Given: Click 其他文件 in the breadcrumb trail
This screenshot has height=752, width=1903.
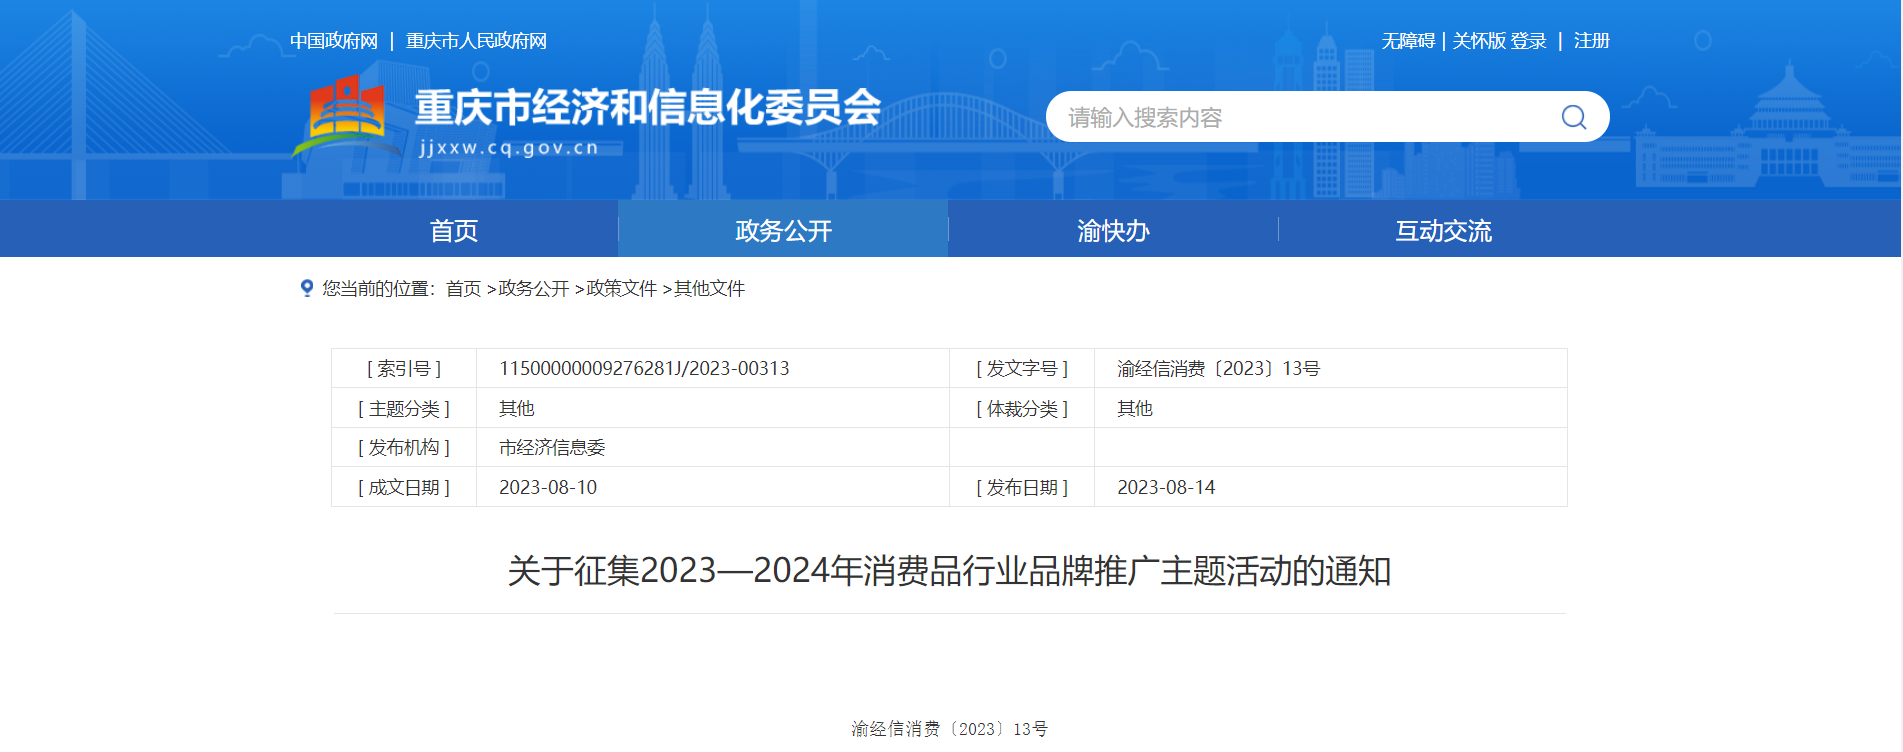Looking at the screenshot, I should tap(709, 289).
